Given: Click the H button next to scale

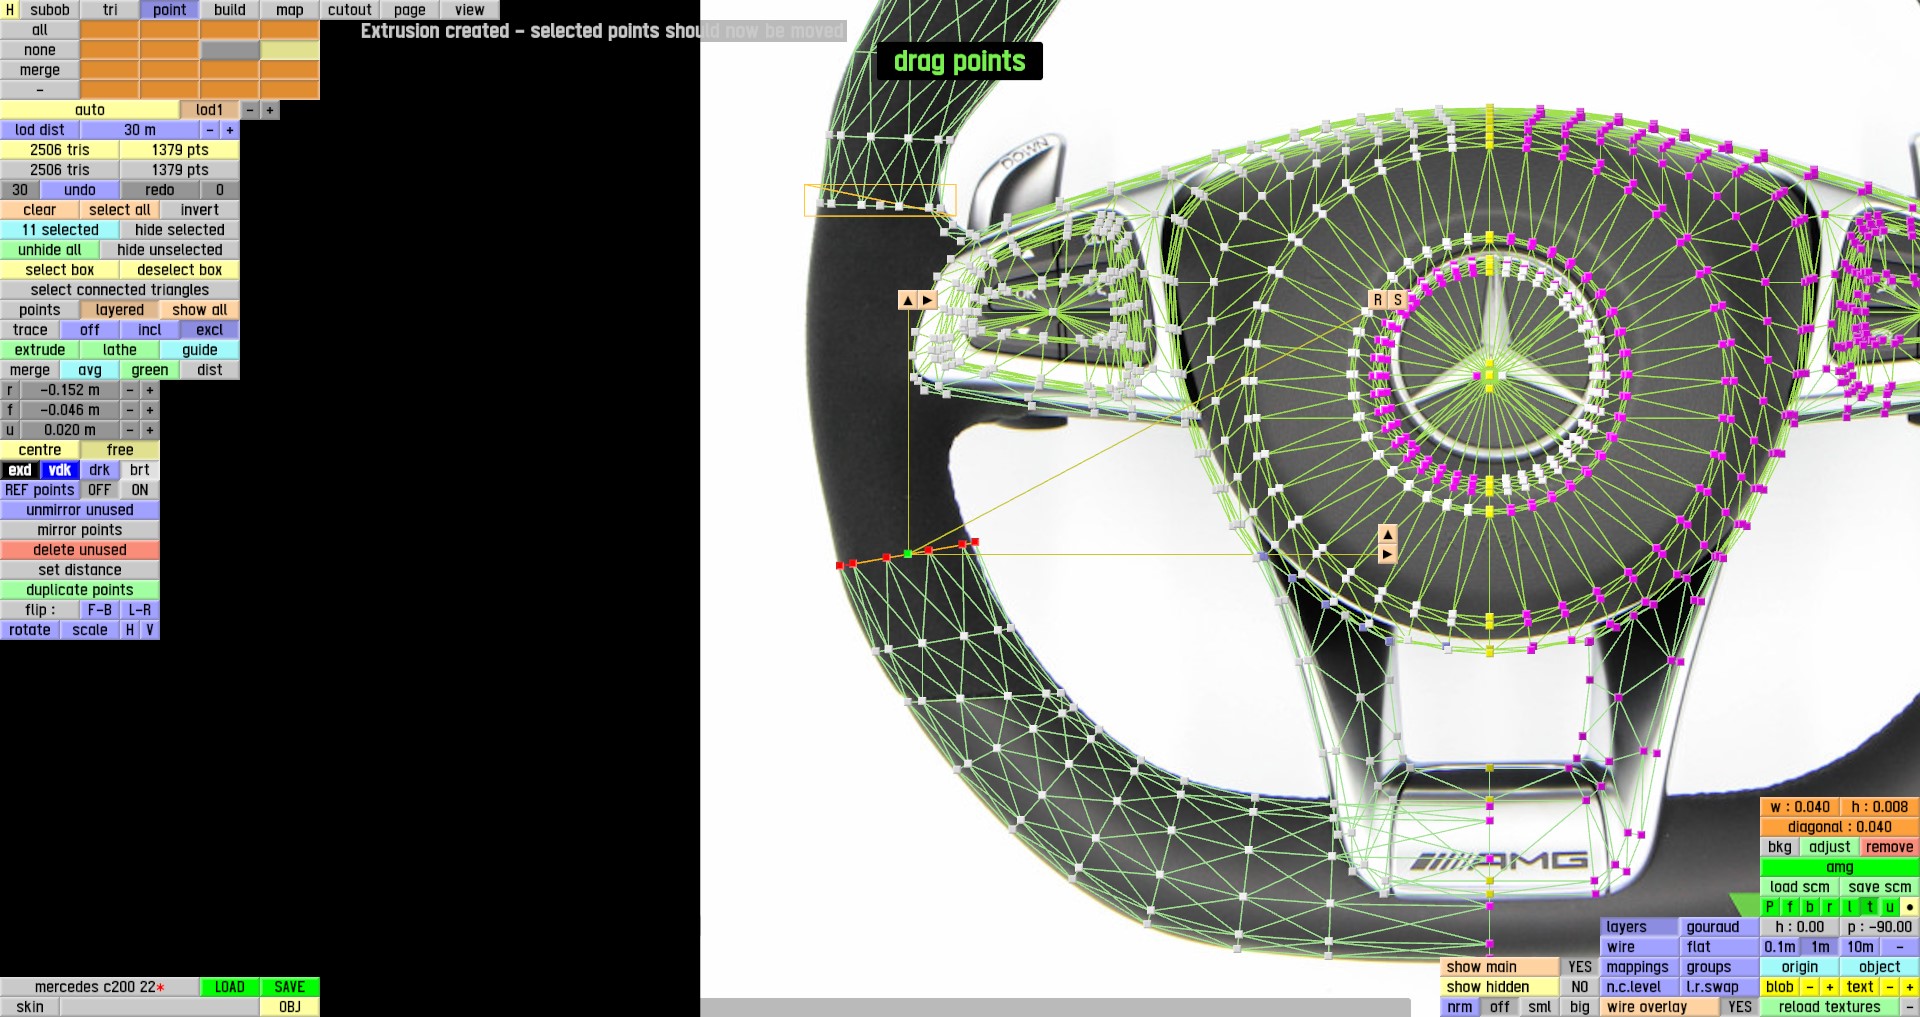Looking at the screenshot, I should [x=130, y=630].
